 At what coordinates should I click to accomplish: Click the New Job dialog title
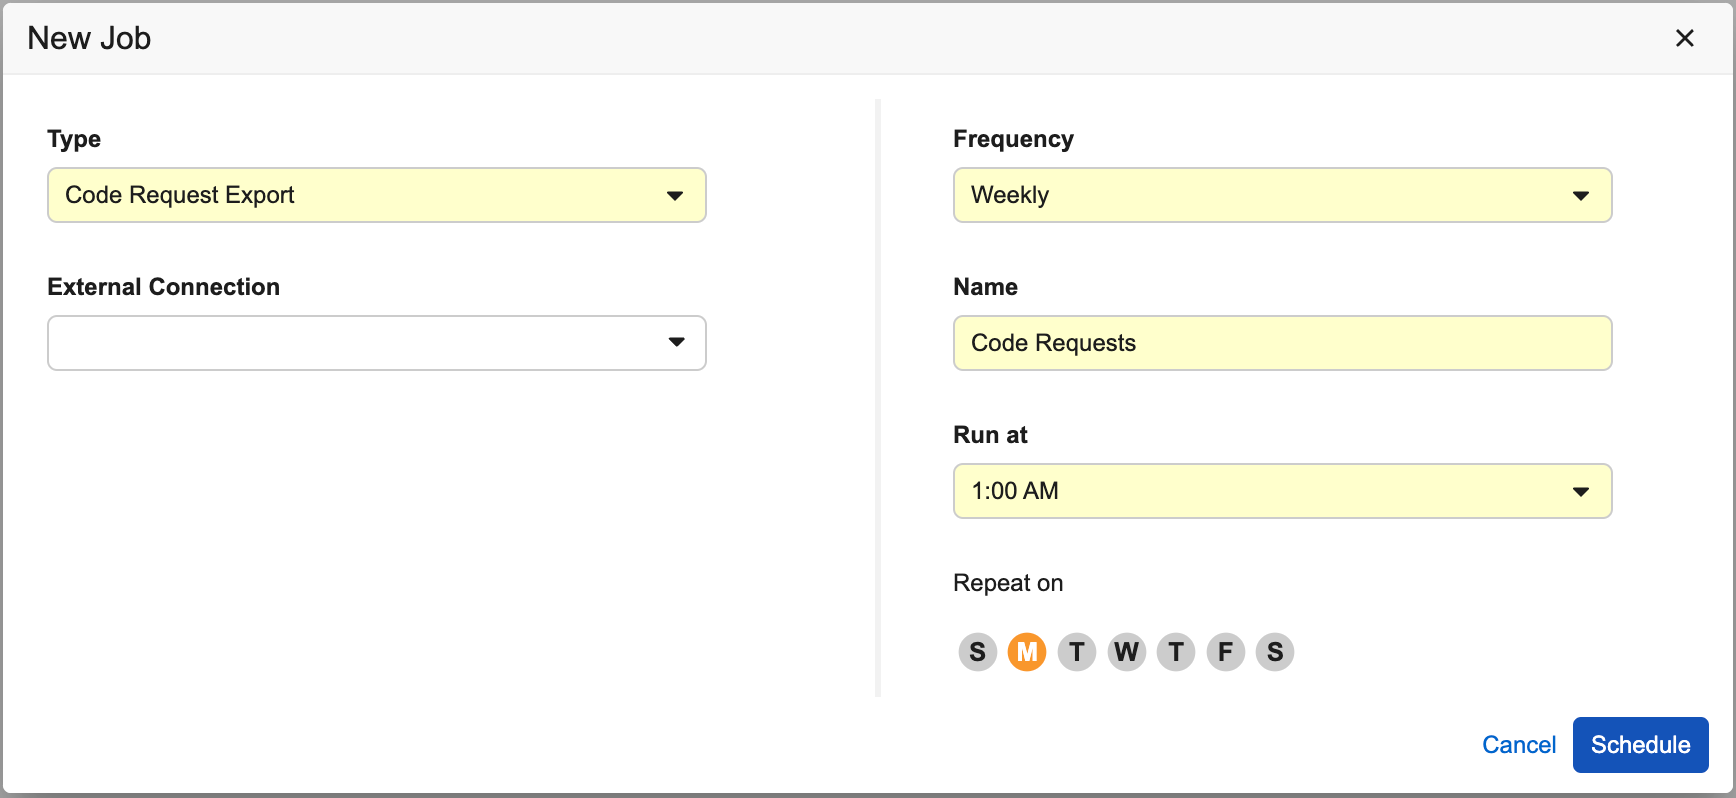89,38
